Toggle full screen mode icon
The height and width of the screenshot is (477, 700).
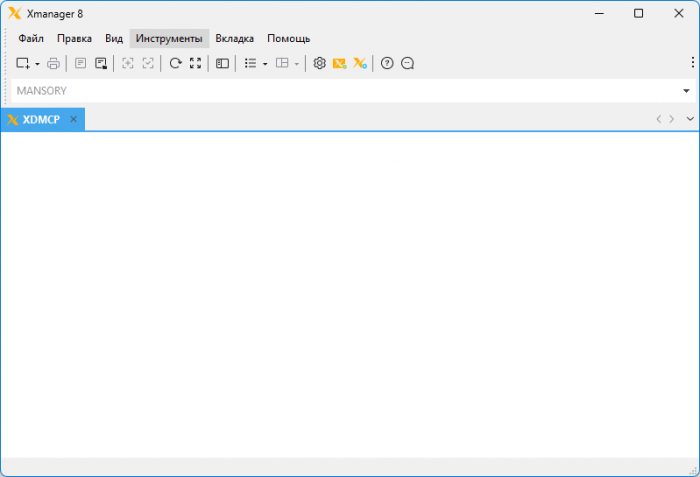click(196, 63)
